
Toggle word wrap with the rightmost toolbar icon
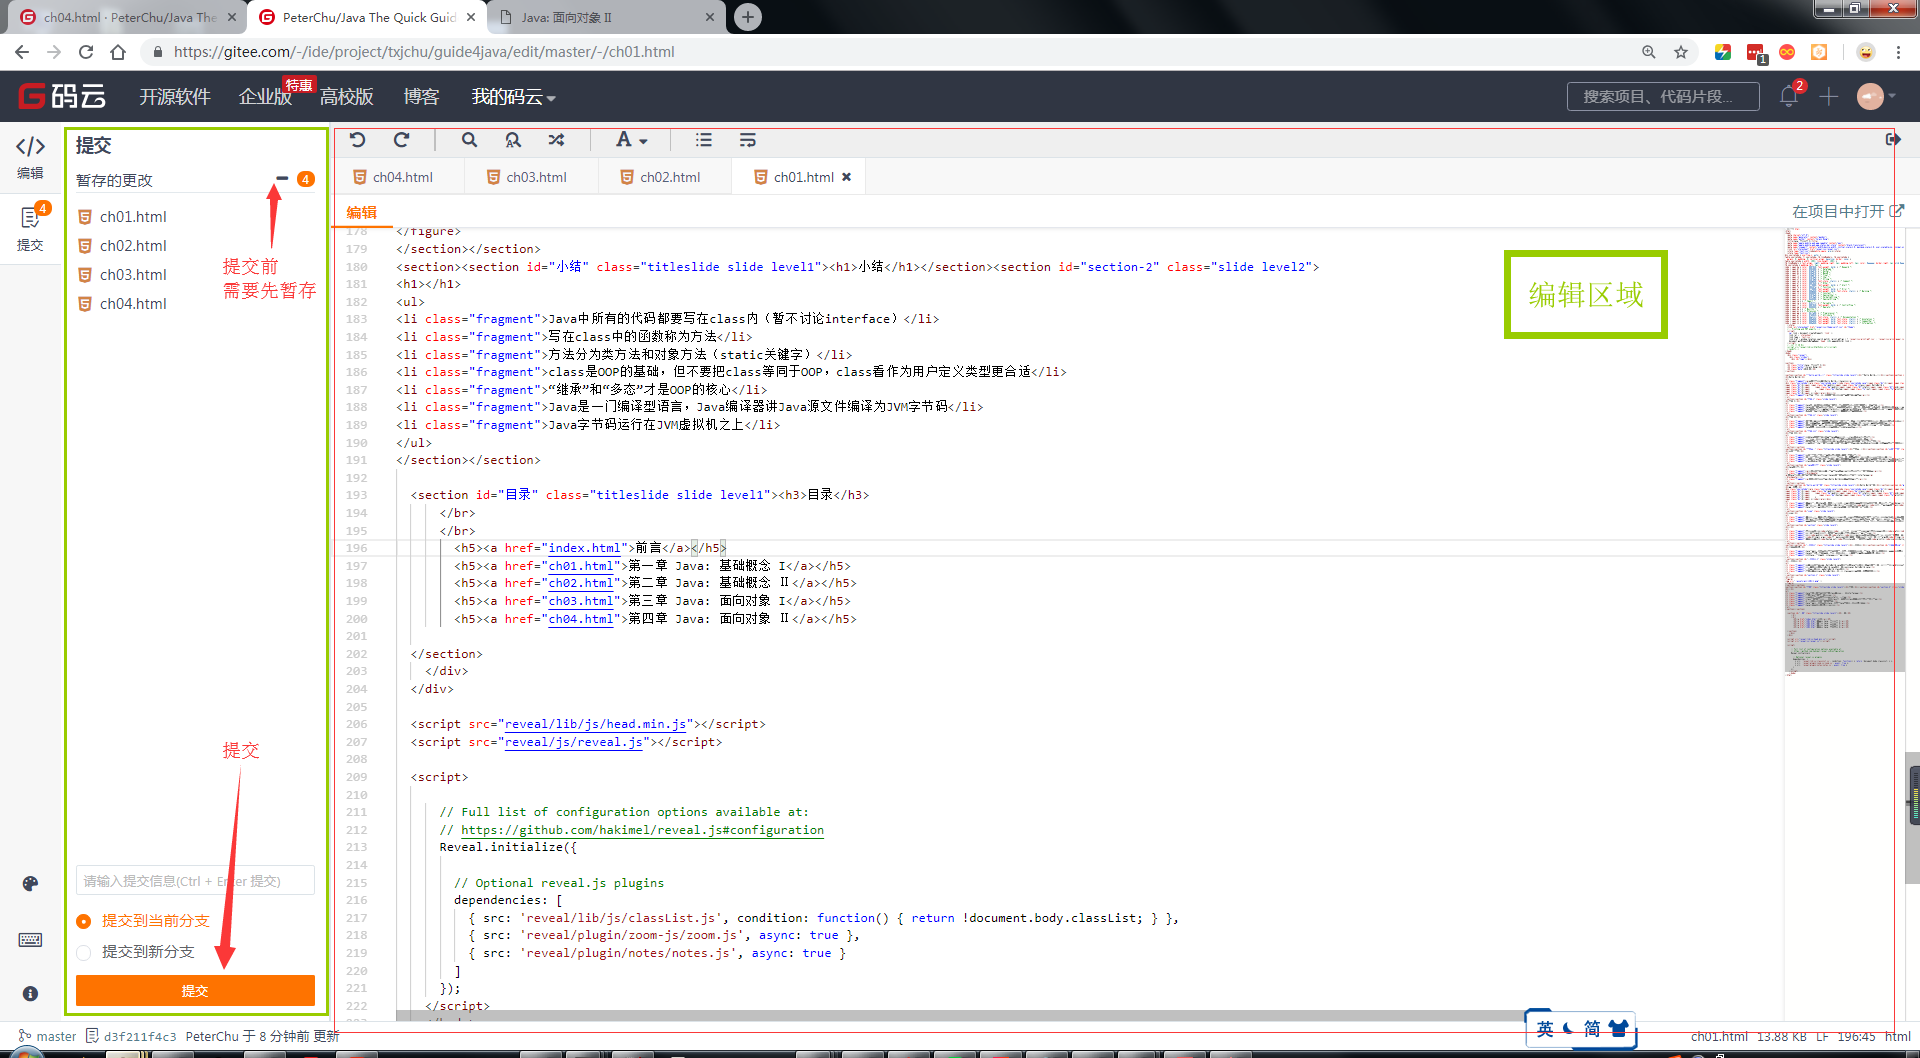point(748,140)
